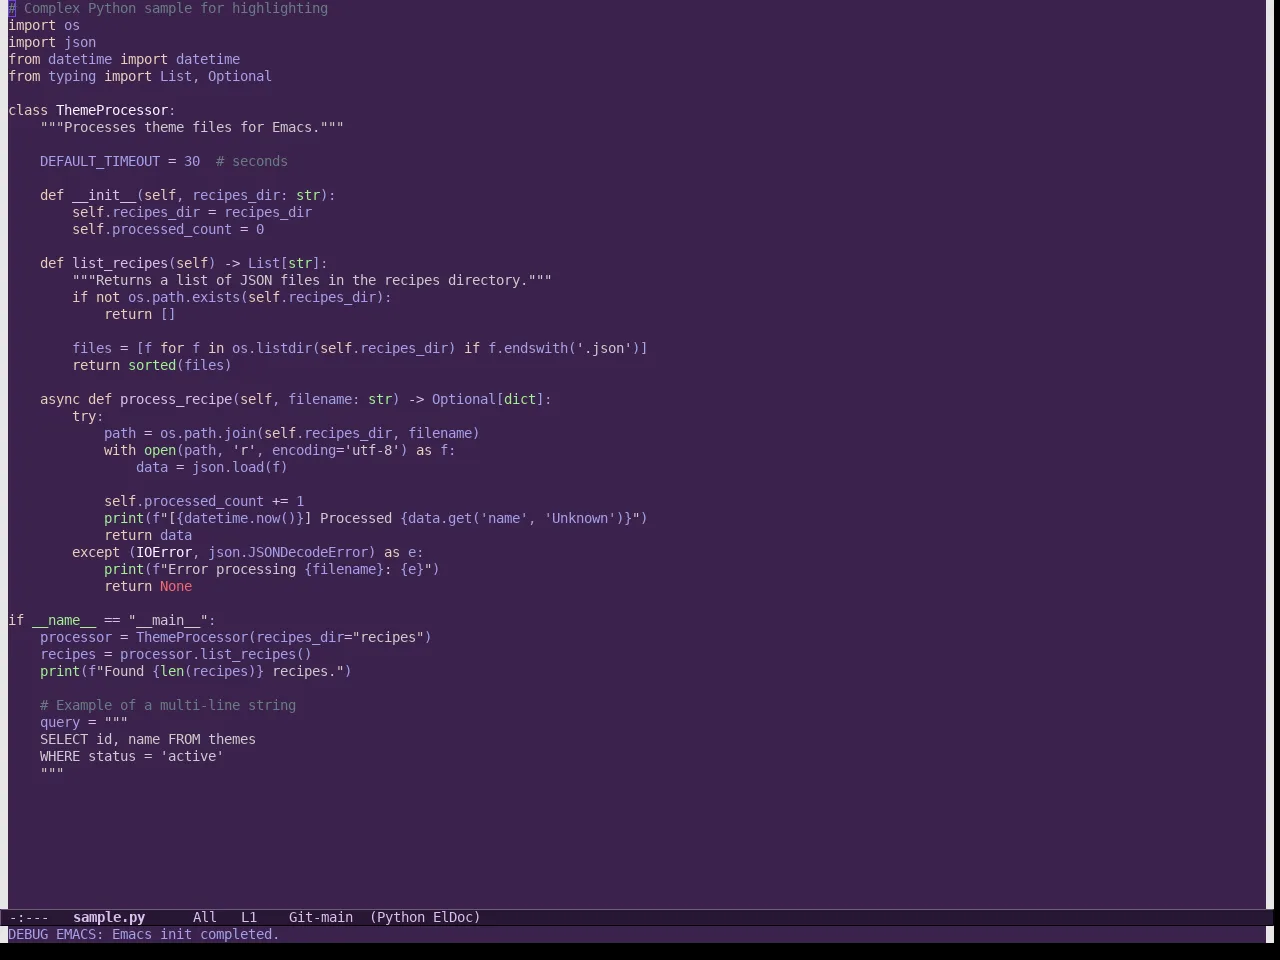
Task: Click the 'Processes theme files for Emacs.' docstring
Action: (x=192, y=127)
